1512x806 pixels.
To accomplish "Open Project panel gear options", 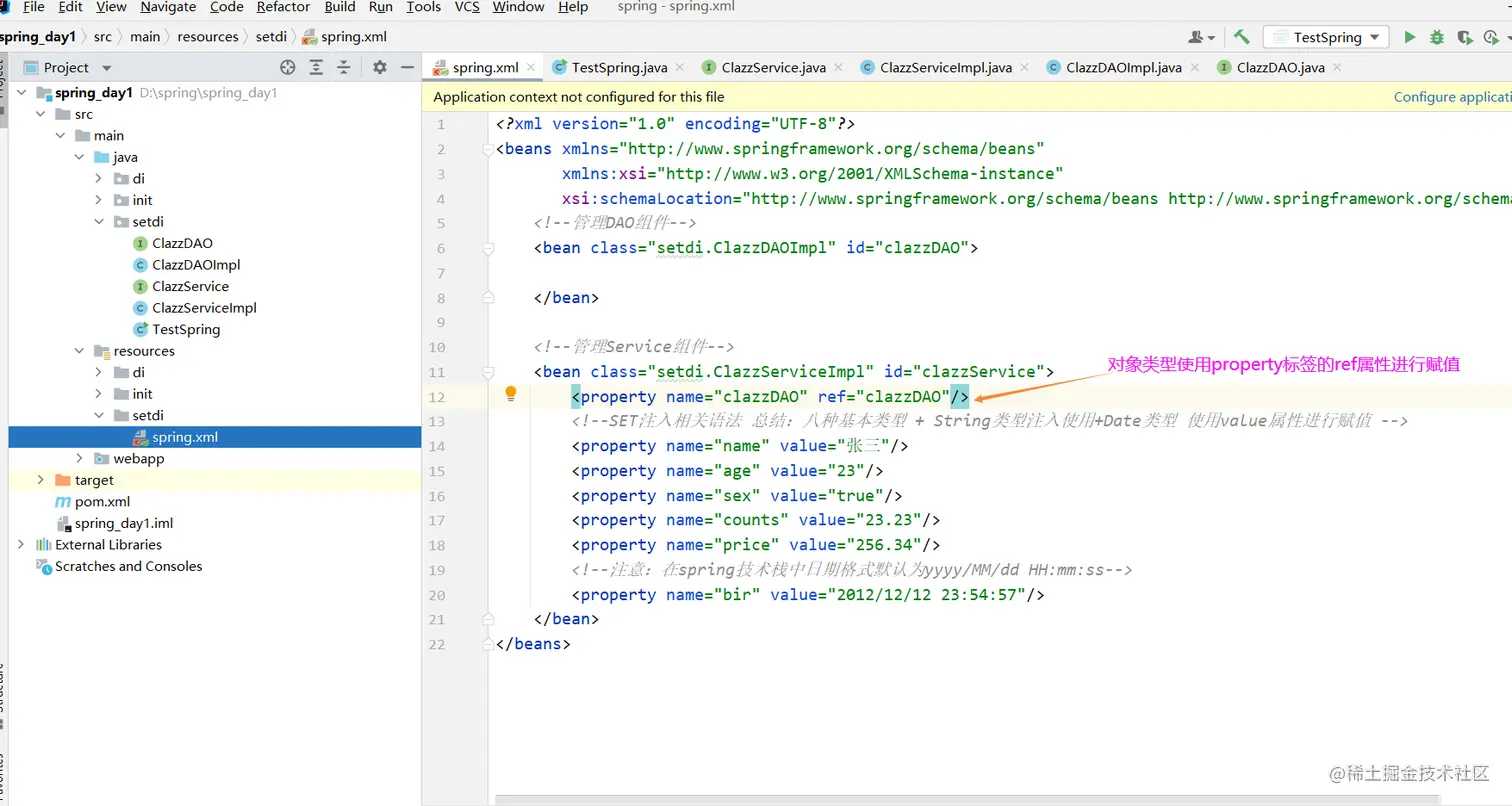I will pyautogui.click(x=379, y=67).
